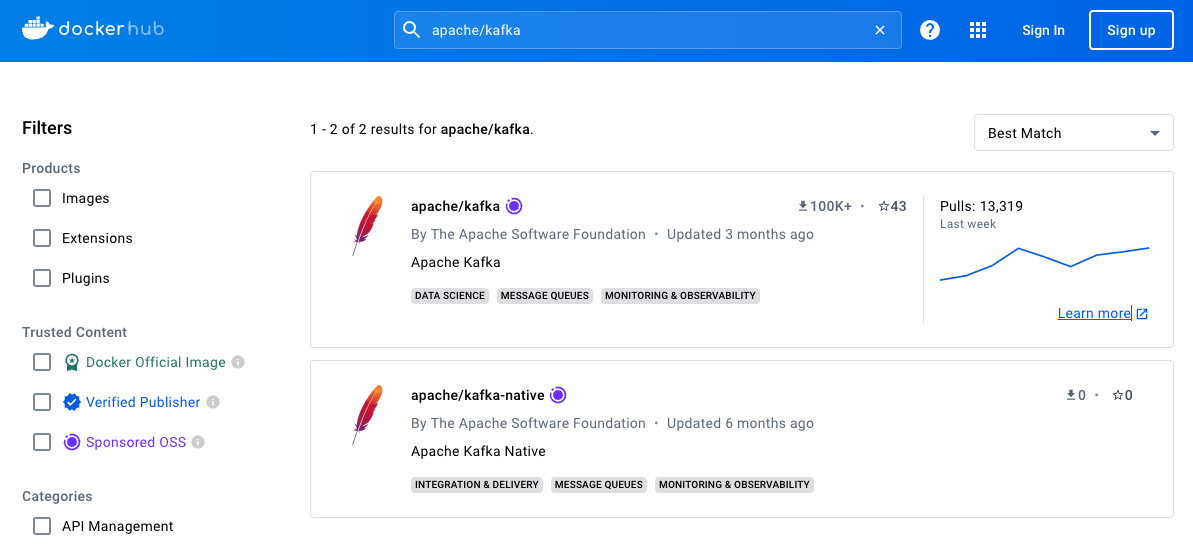Click the apache/kafka-native feather logo
The image size is (1193, 546).
point(367,414)
